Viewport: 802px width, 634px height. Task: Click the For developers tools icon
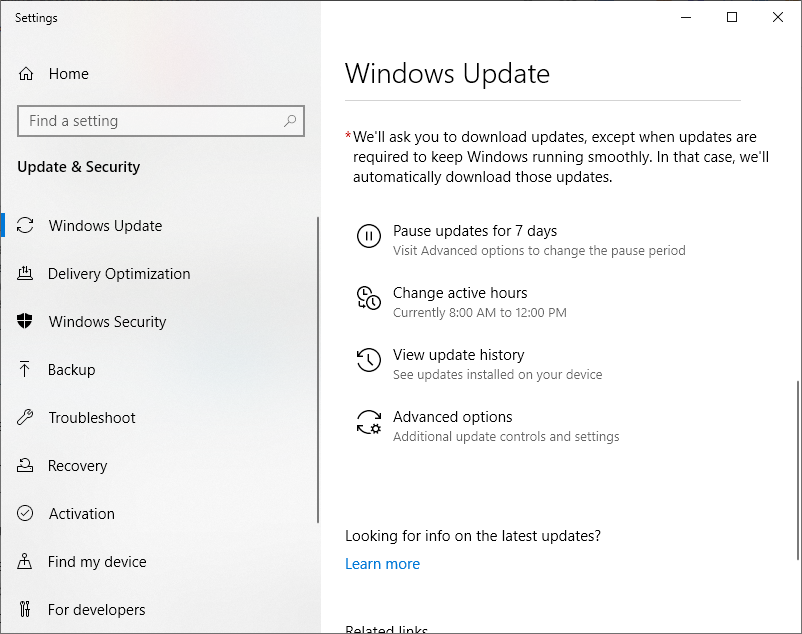tap(25, 609)
